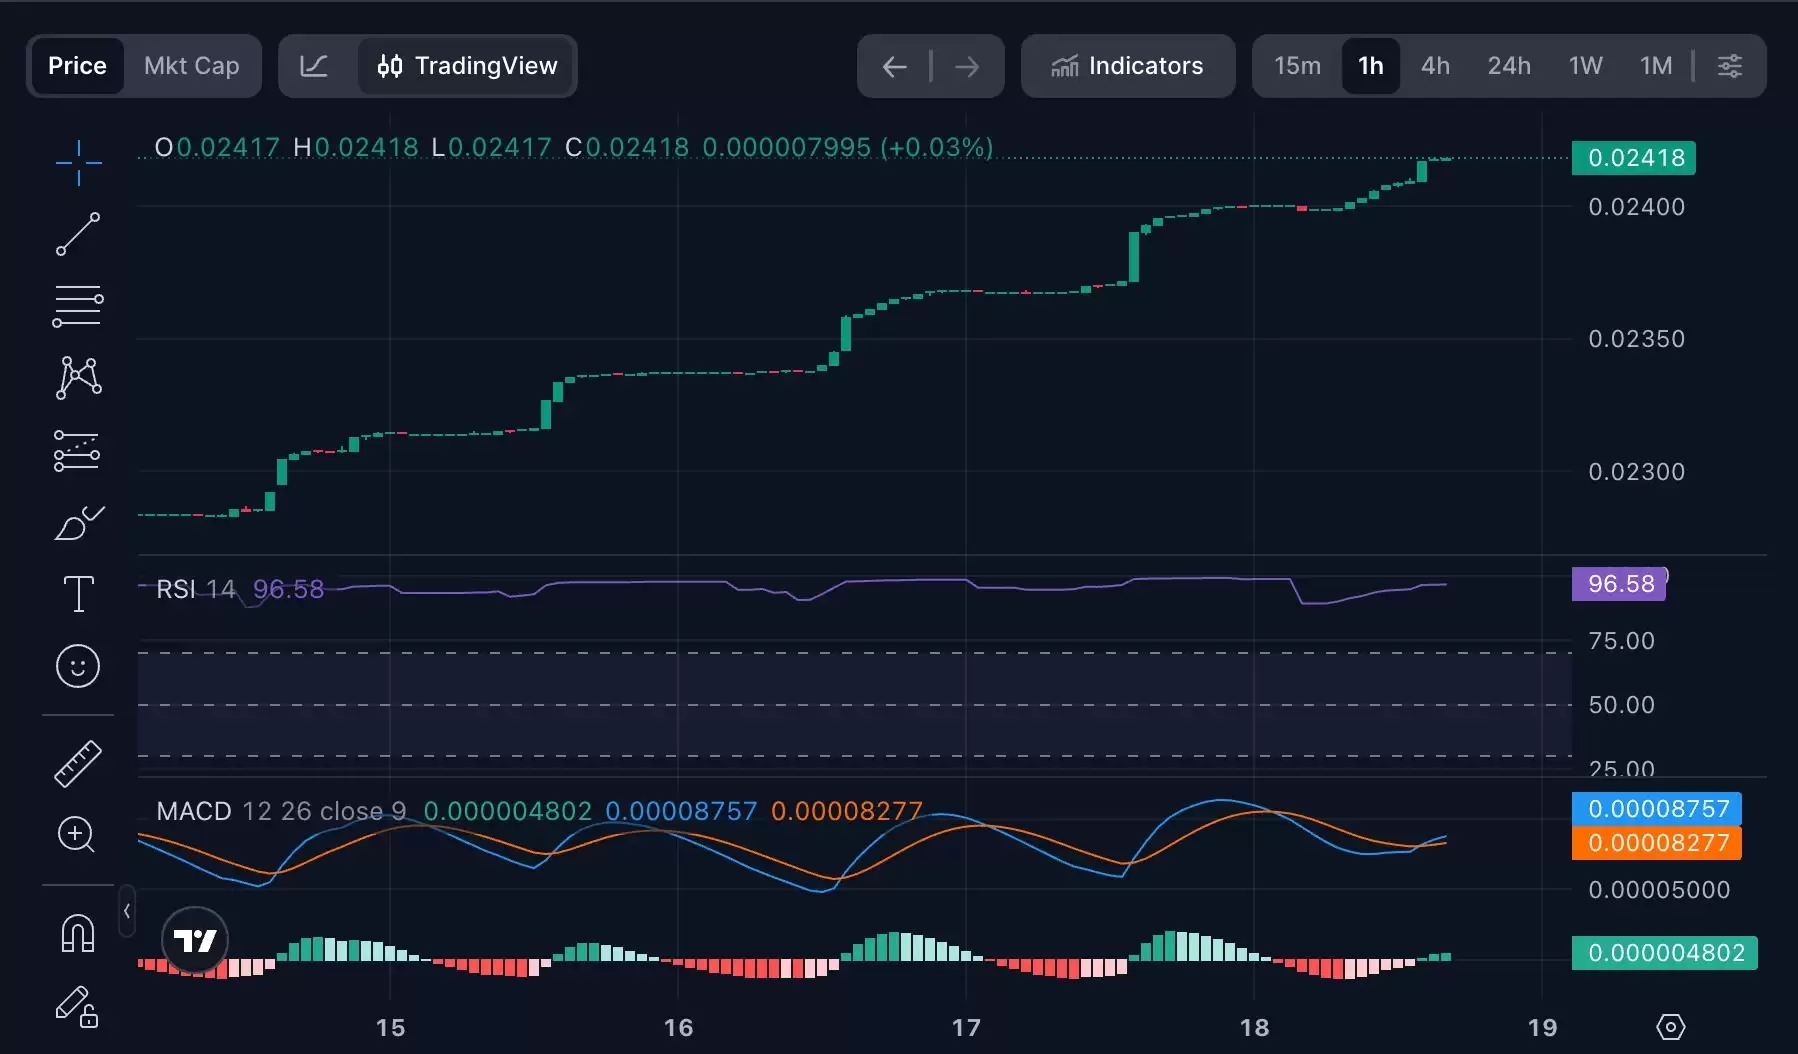Select the Text annotation tool
The width and height of the screenshot is (1798, 1054).
pos(78,594)
